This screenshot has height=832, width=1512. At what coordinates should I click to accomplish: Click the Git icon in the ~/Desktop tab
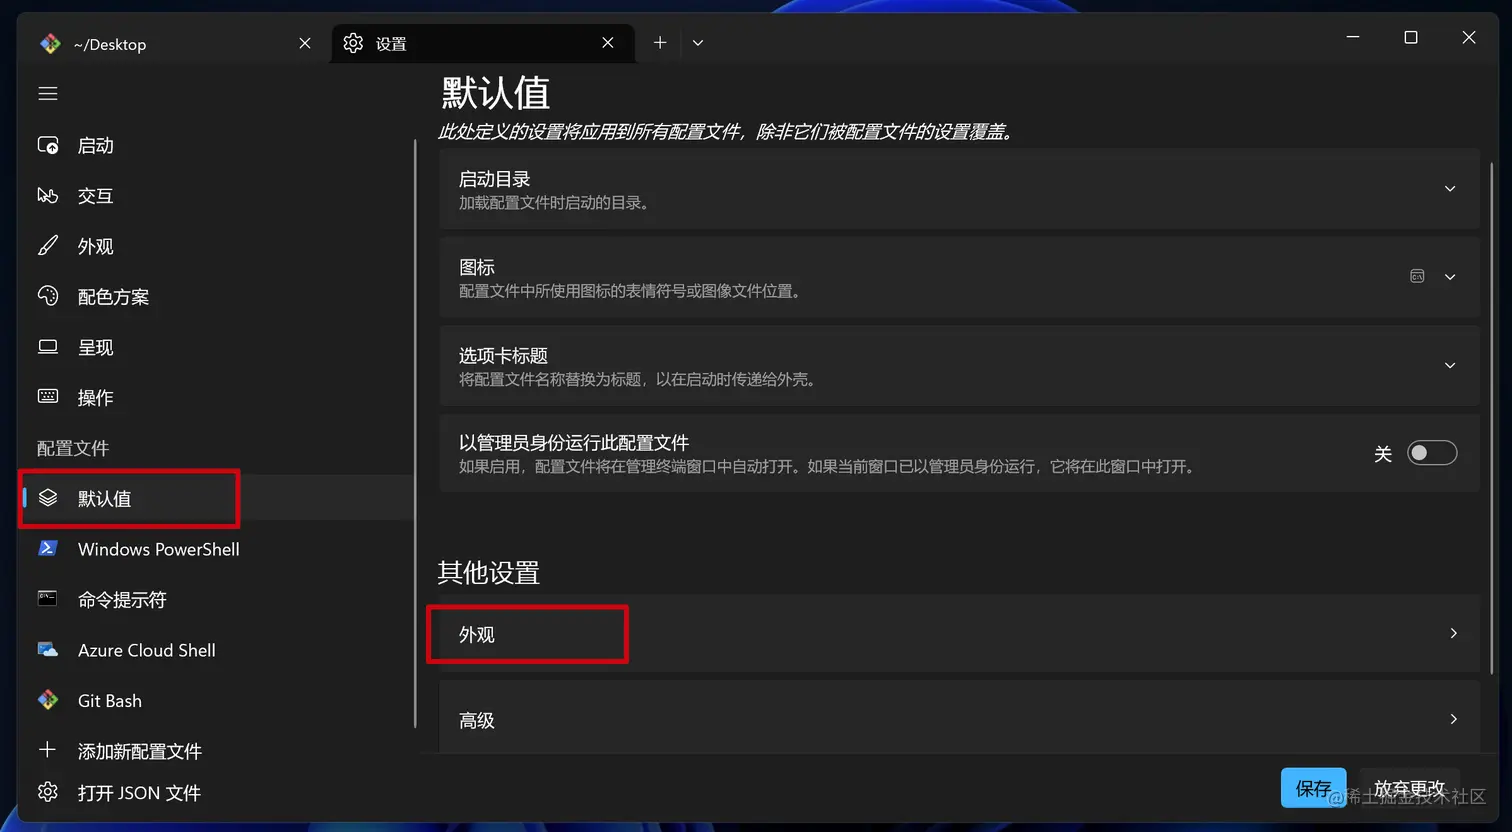coord(50,44)
